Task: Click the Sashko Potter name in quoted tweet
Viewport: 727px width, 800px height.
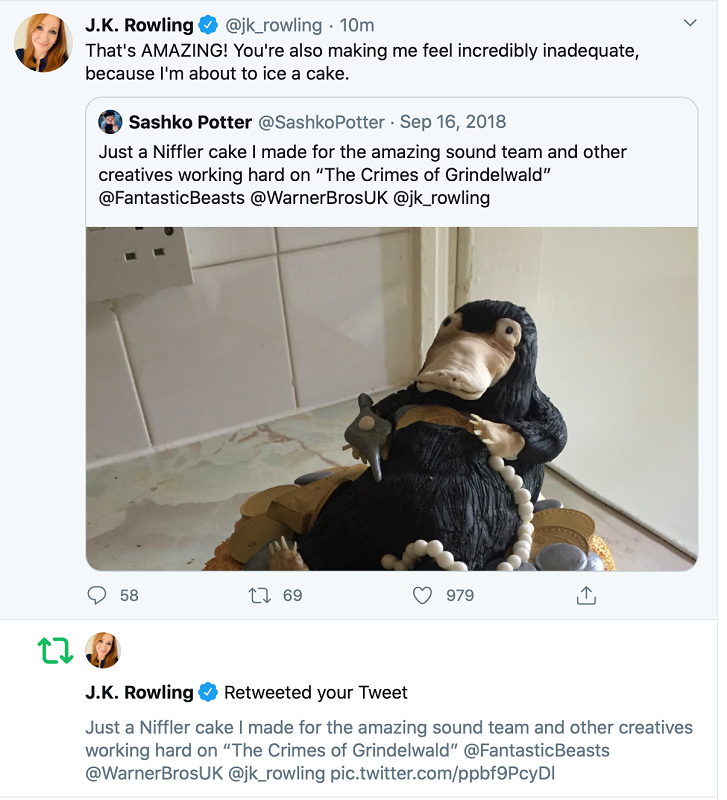Action: pos(190,122)
